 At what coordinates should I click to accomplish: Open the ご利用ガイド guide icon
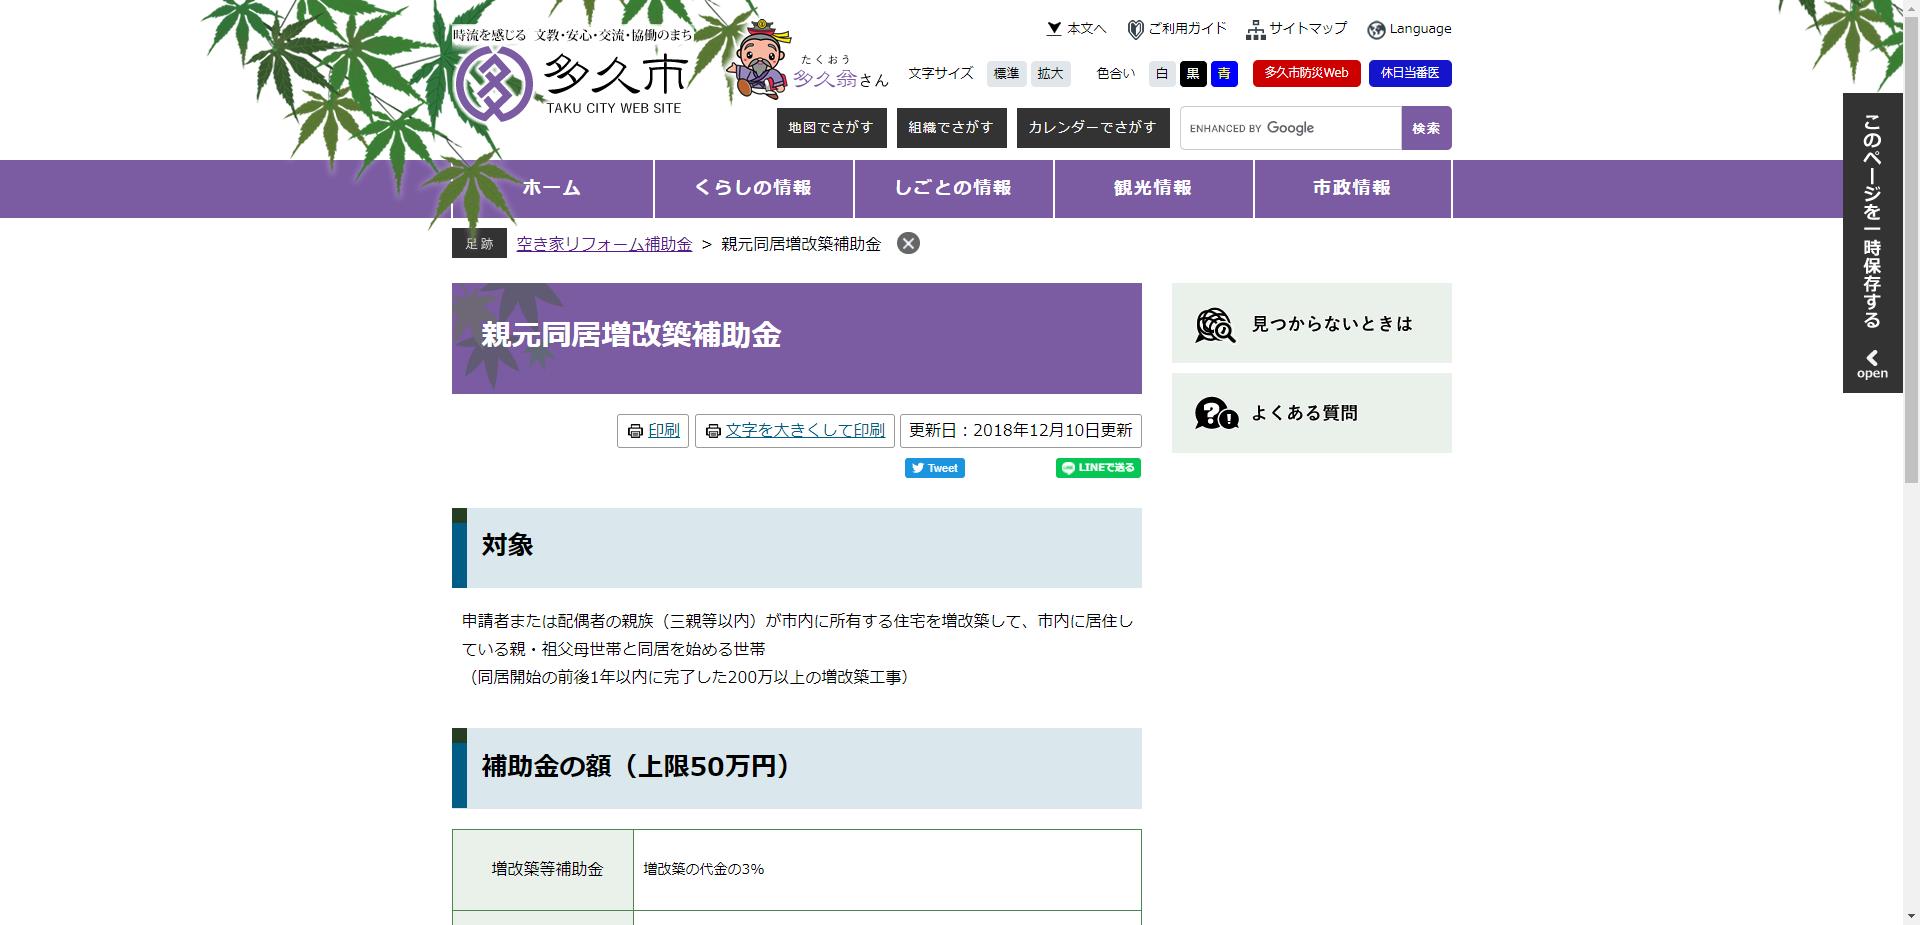coord(1135,28)
